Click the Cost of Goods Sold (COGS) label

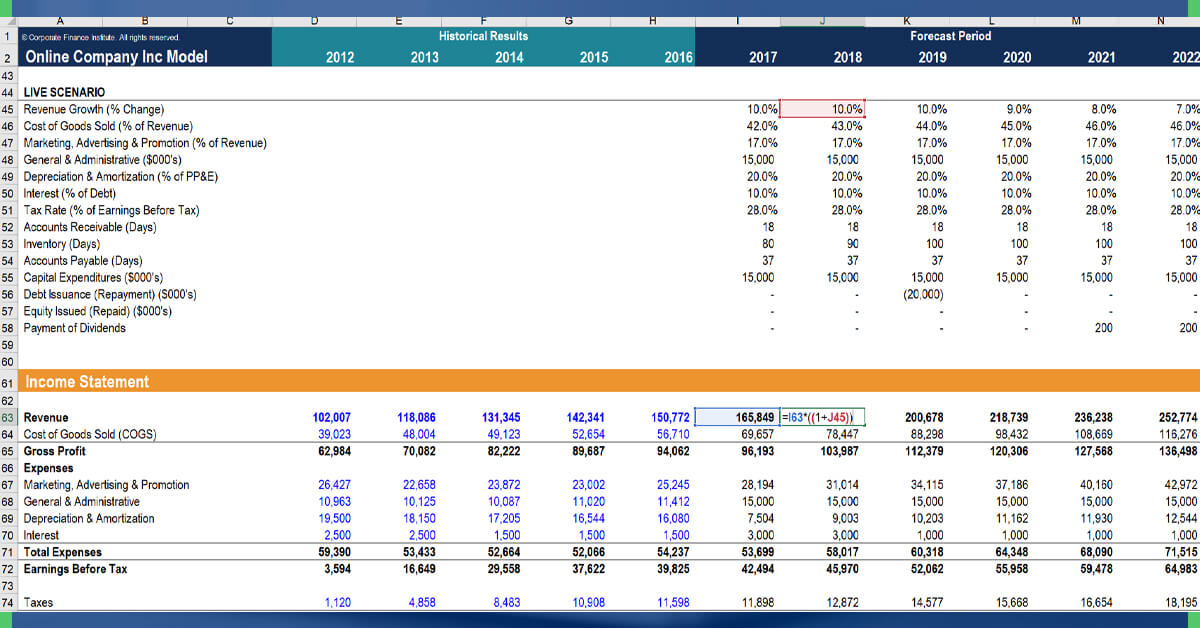(90, 434)
